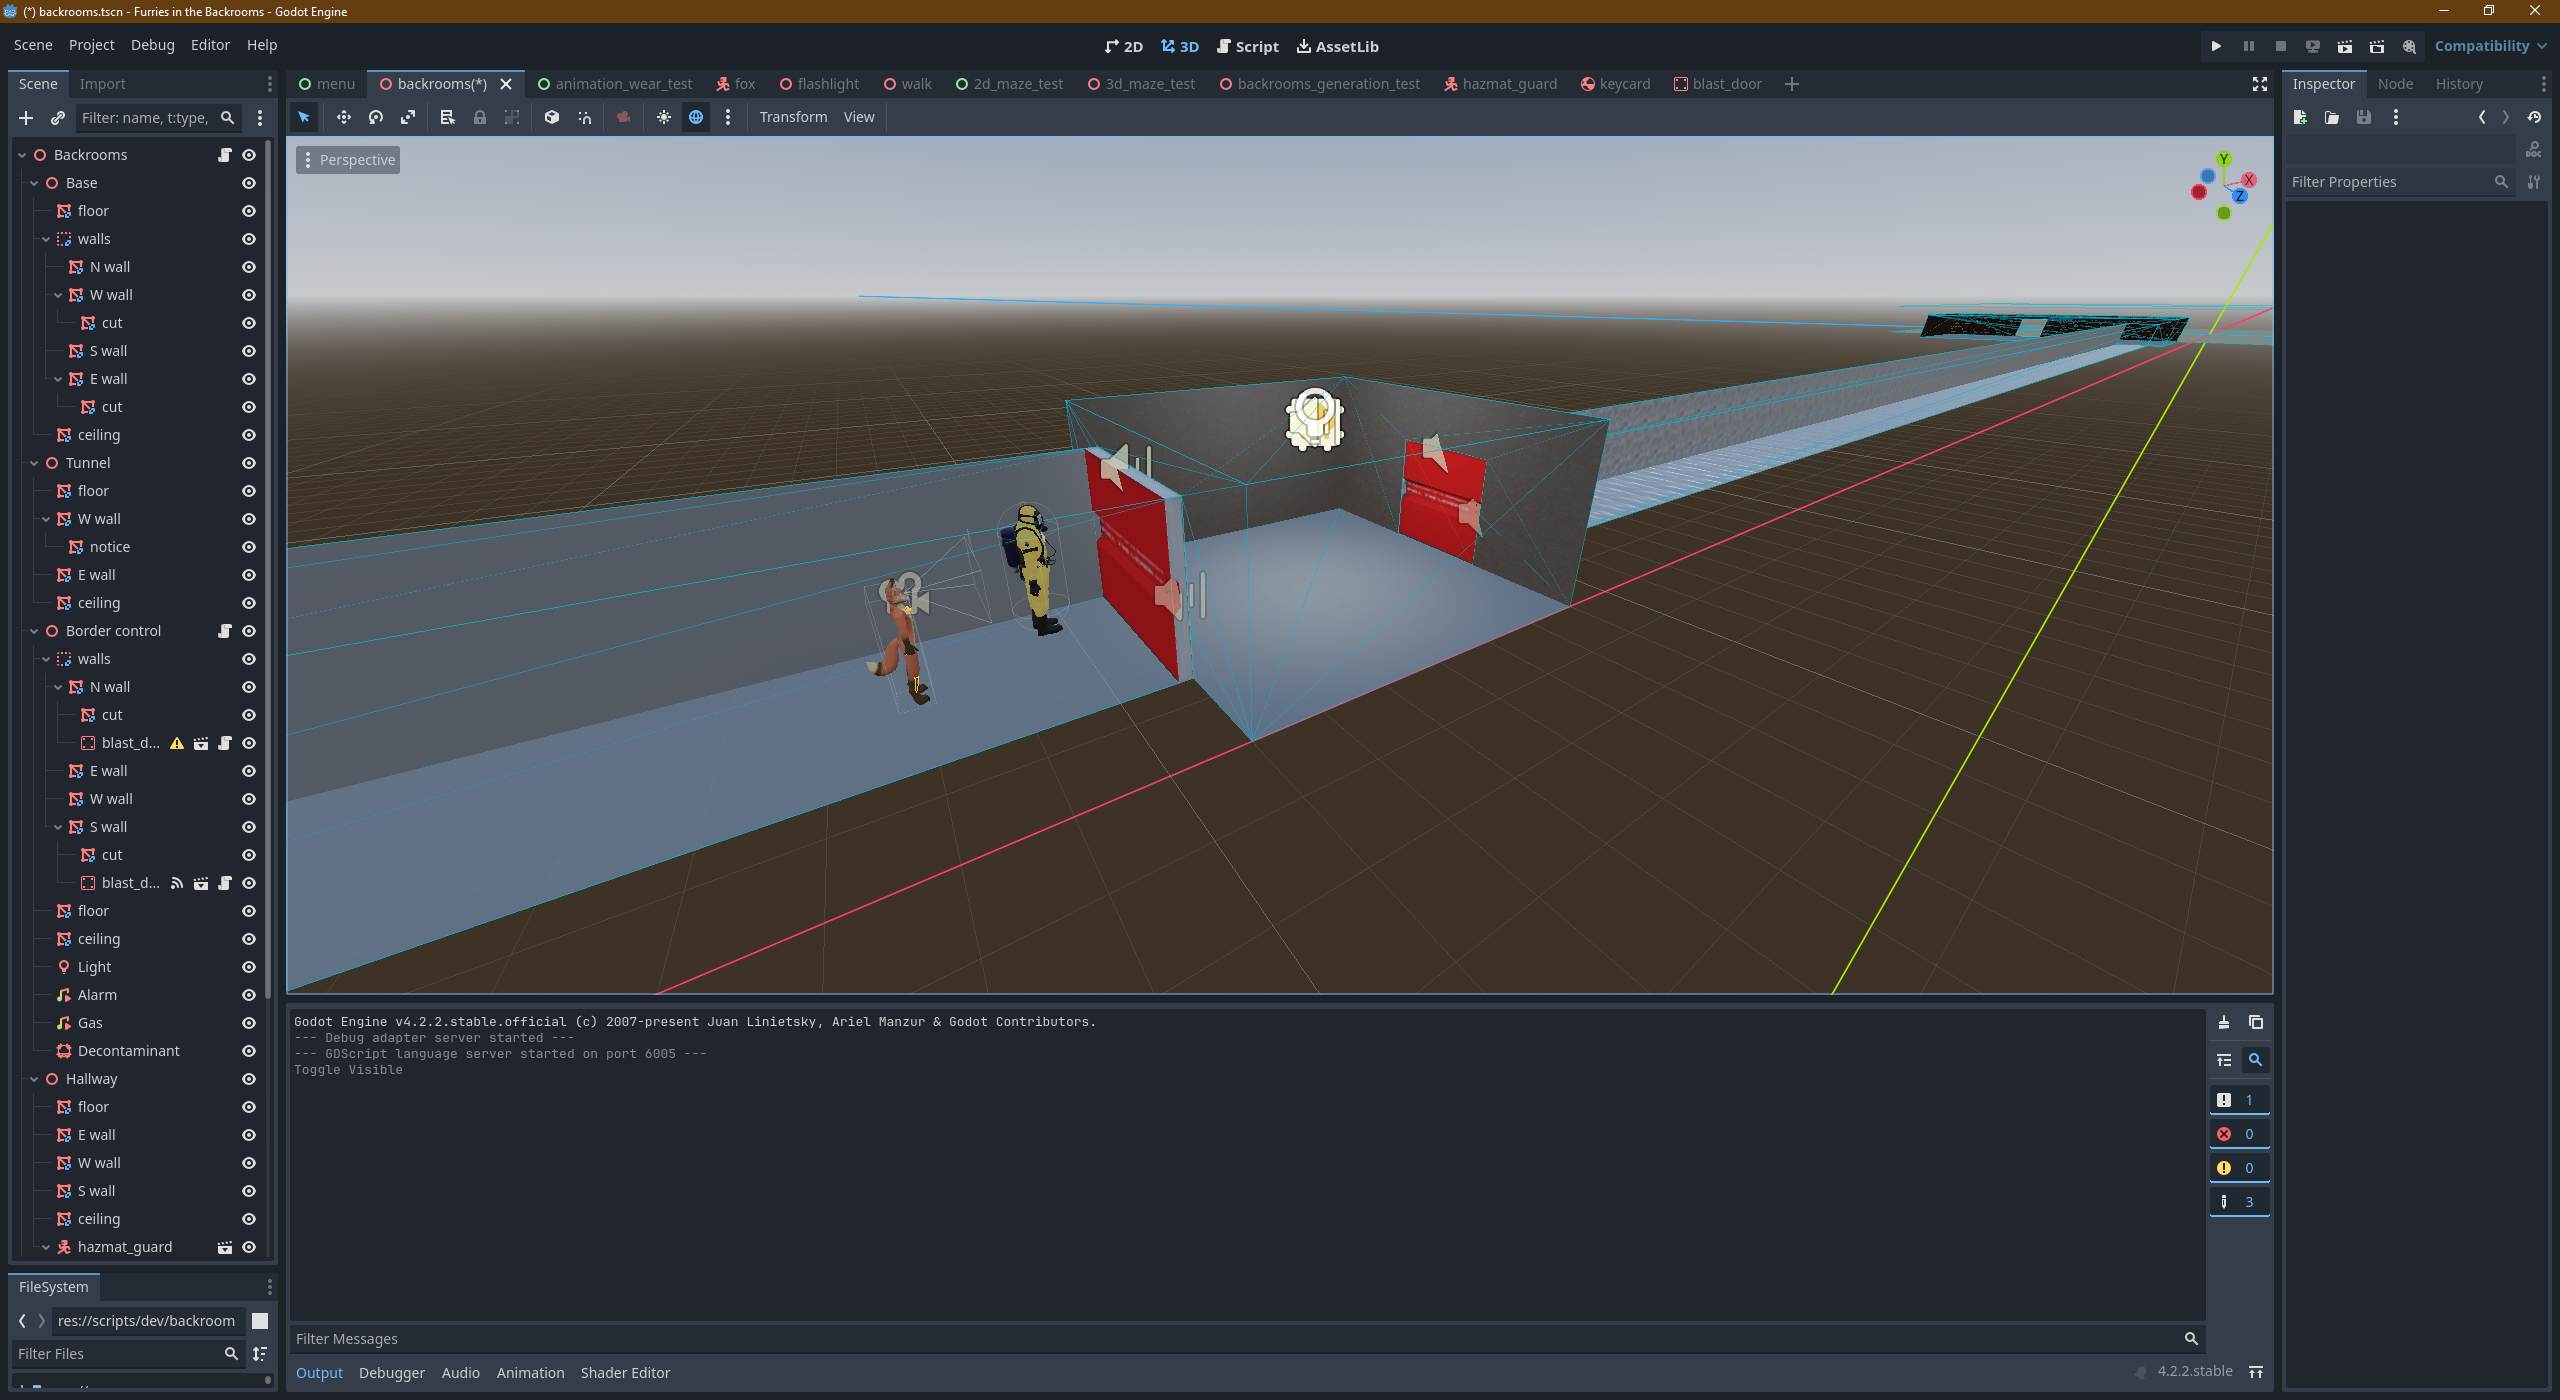Toggle camera preview override icon

coord(623,117)
